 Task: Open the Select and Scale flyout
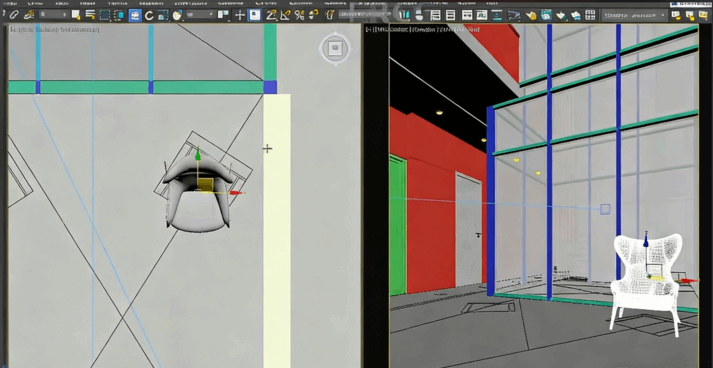point(163,15)
